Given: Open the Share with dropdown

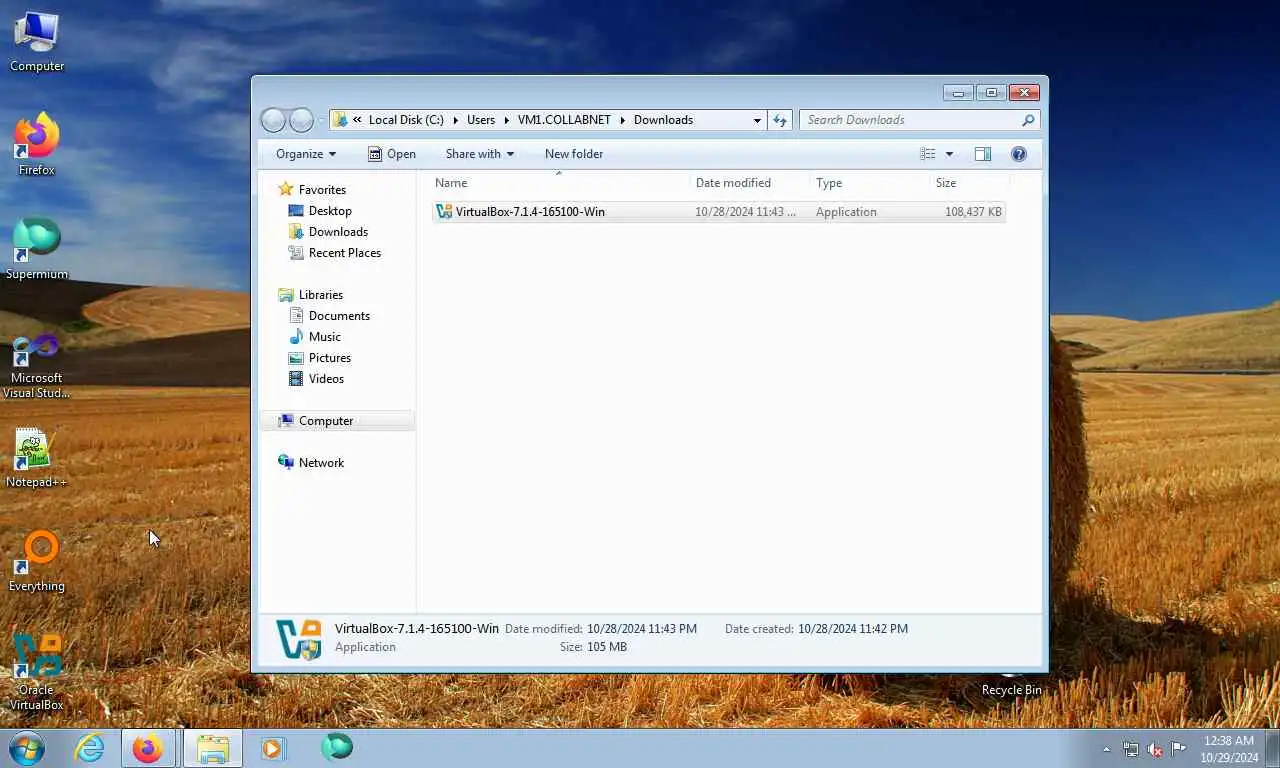Looking at the screenshot, I should pyautogui.click(x=480, y=154).
